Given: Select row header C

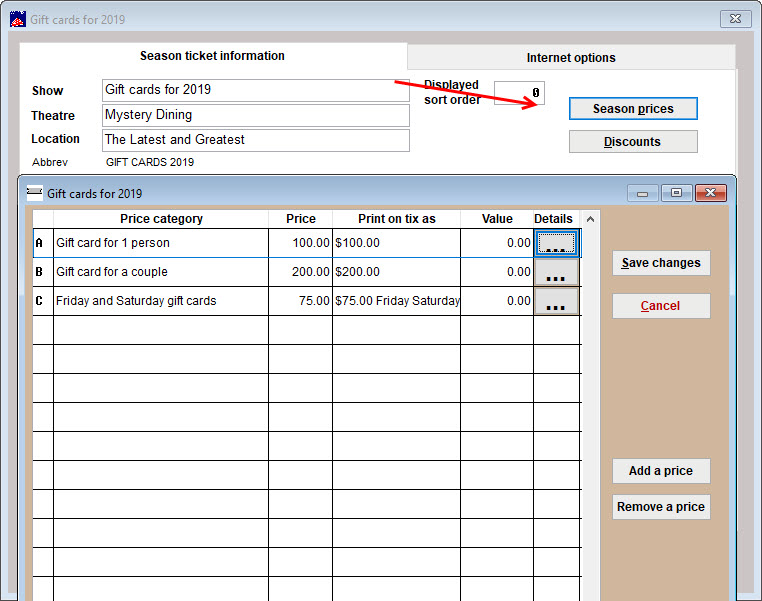Looking at the screenshot, I should (x=43, y=301).
